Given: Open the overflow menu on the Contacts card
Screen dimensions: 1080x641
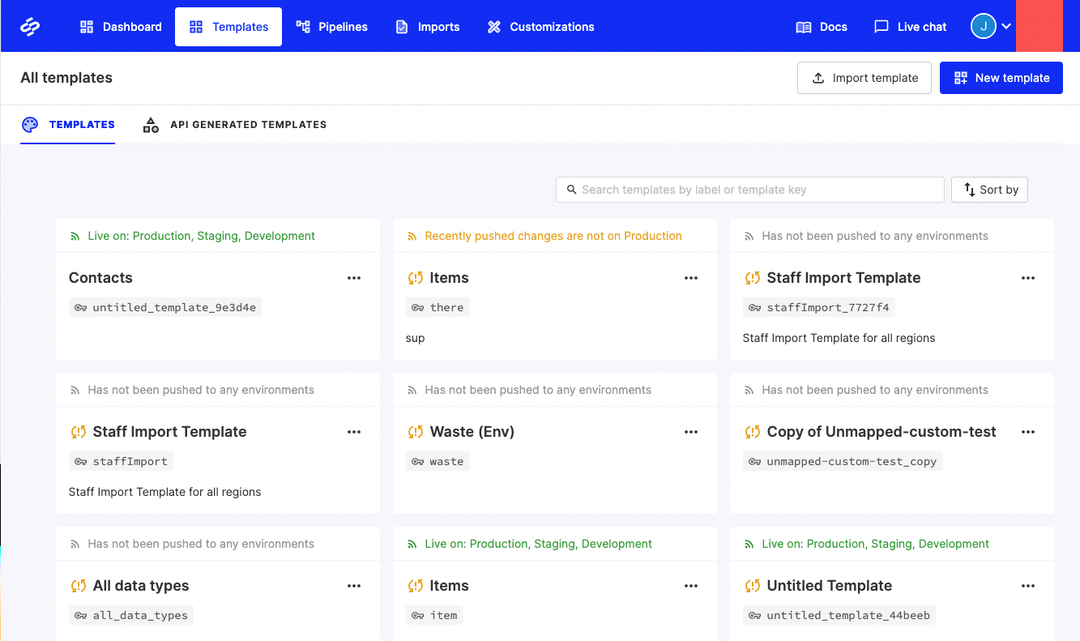Looking at the screenshot, I should (x=354, y=278).
